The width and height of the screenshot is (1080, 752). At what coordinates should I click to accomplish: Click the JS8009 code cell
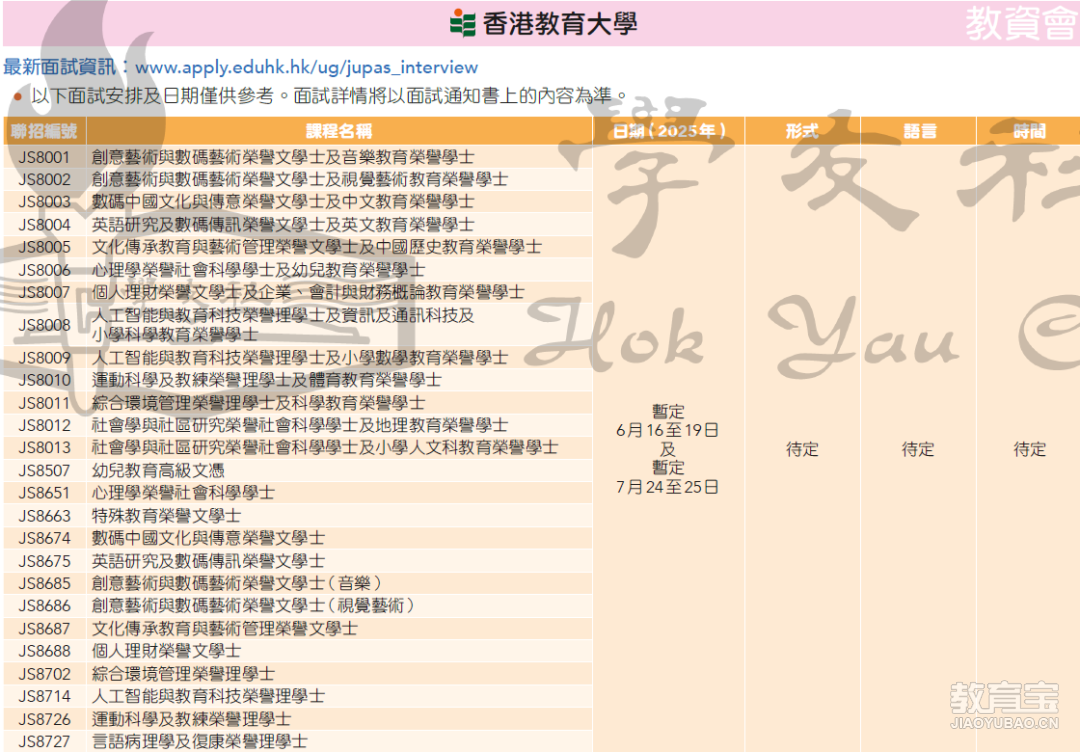[44, 357]
